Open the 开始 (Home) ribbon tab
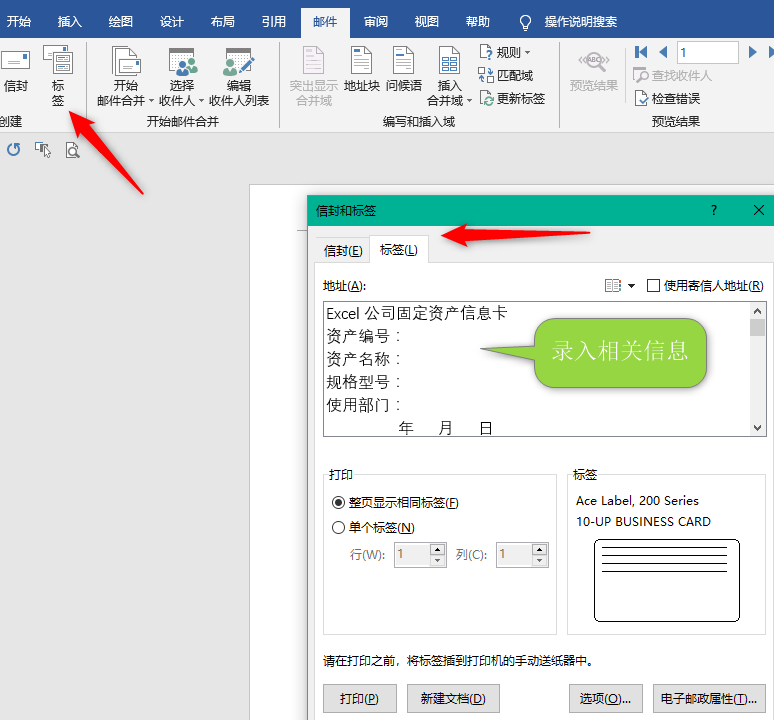The width and height of the screenshot is (774, 720). point(18,22)
